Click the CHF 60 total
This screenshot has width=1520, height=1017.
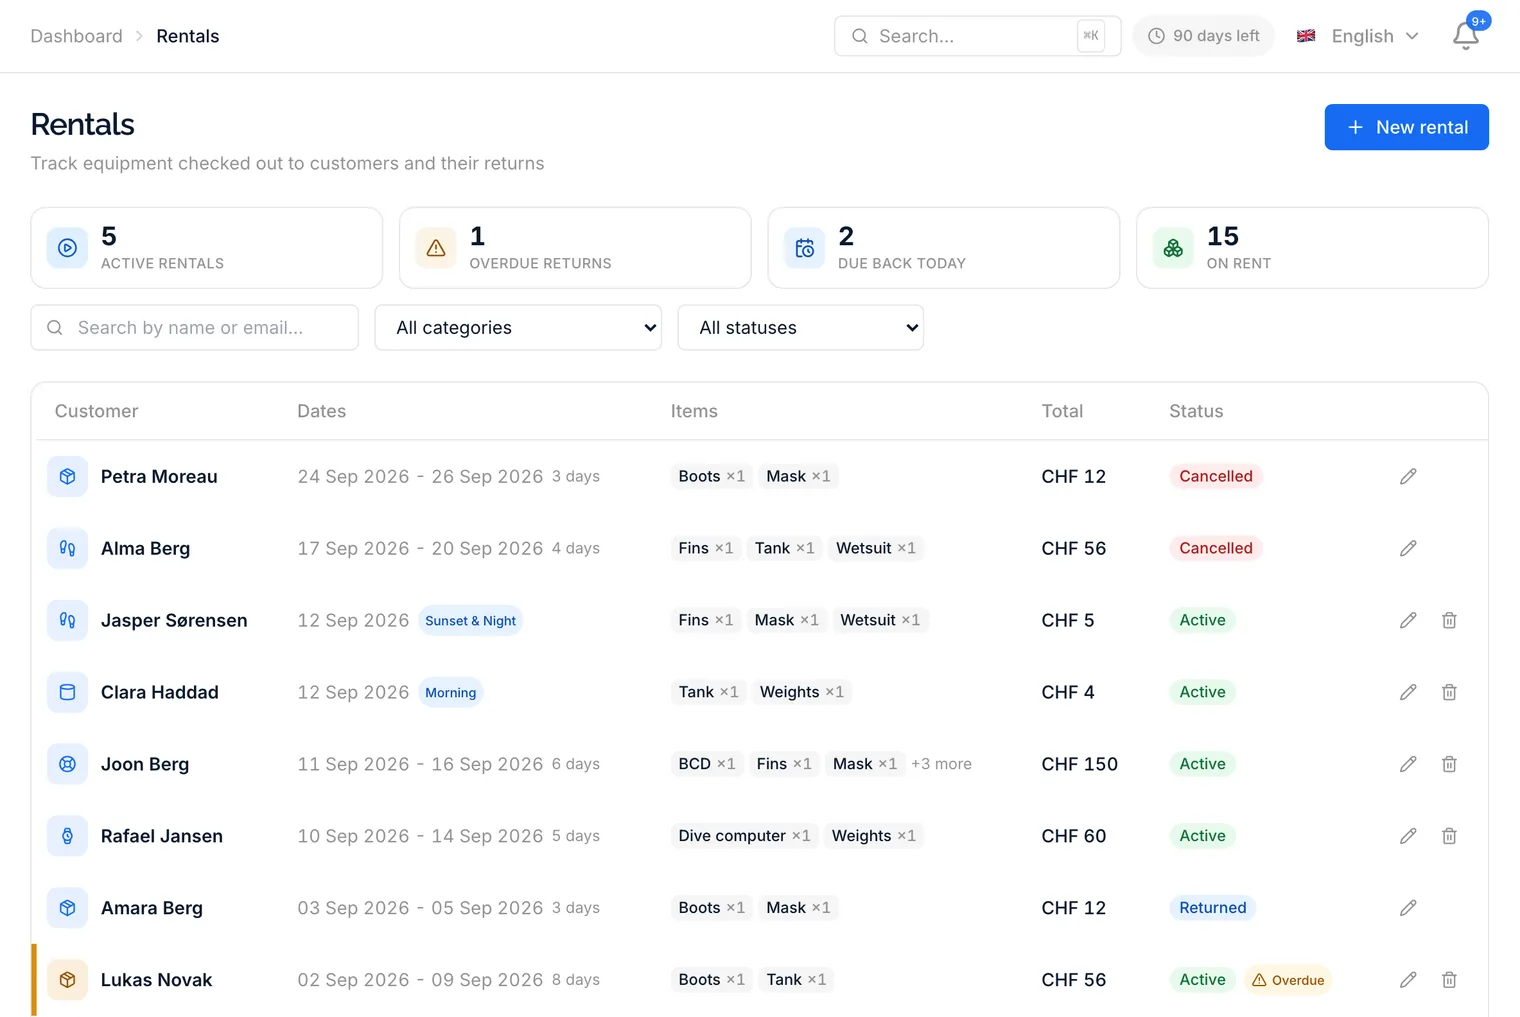coord(1074,836)
